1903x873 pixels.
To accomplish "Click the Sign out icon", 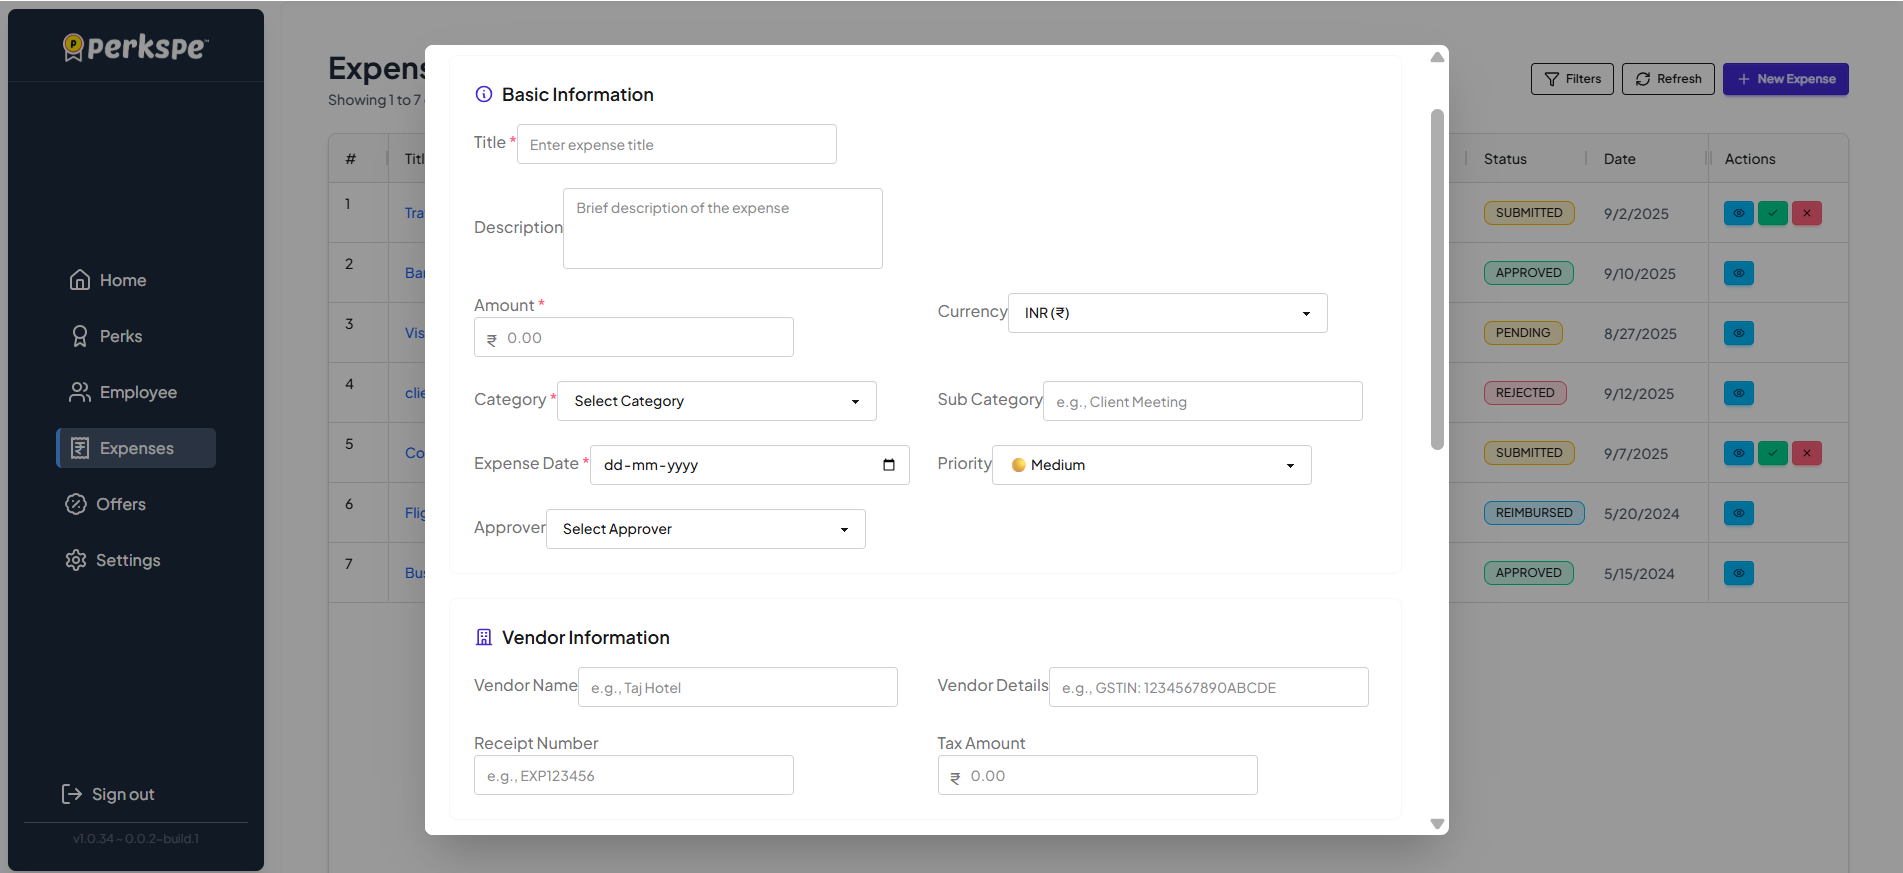I will tap(72, 794).
